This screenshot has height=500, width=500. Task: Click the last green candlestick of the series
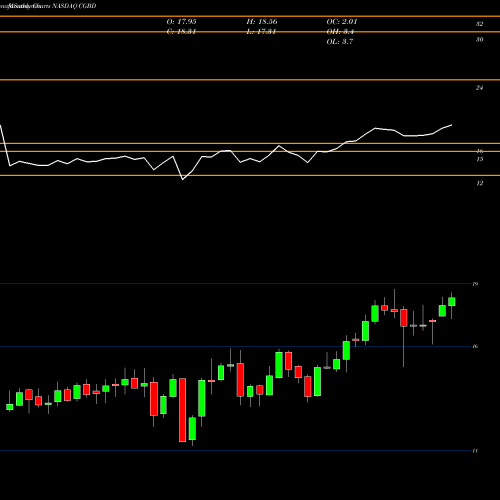click(452, 302)
